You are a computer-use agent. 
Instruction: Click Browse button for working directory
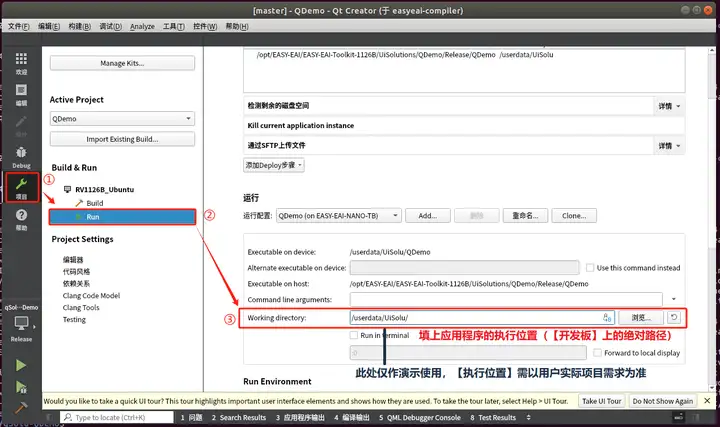coord(641,317)
